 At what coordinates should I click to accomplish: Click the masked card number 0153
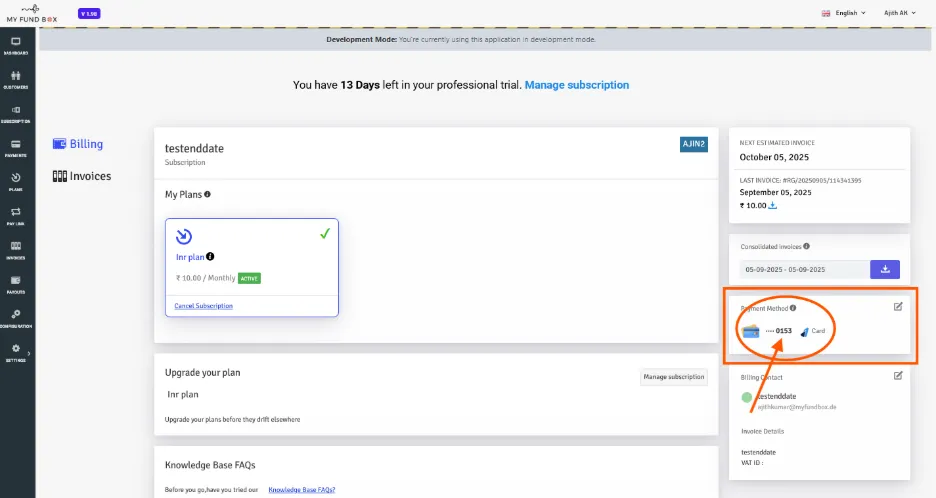tap(779, 331)
